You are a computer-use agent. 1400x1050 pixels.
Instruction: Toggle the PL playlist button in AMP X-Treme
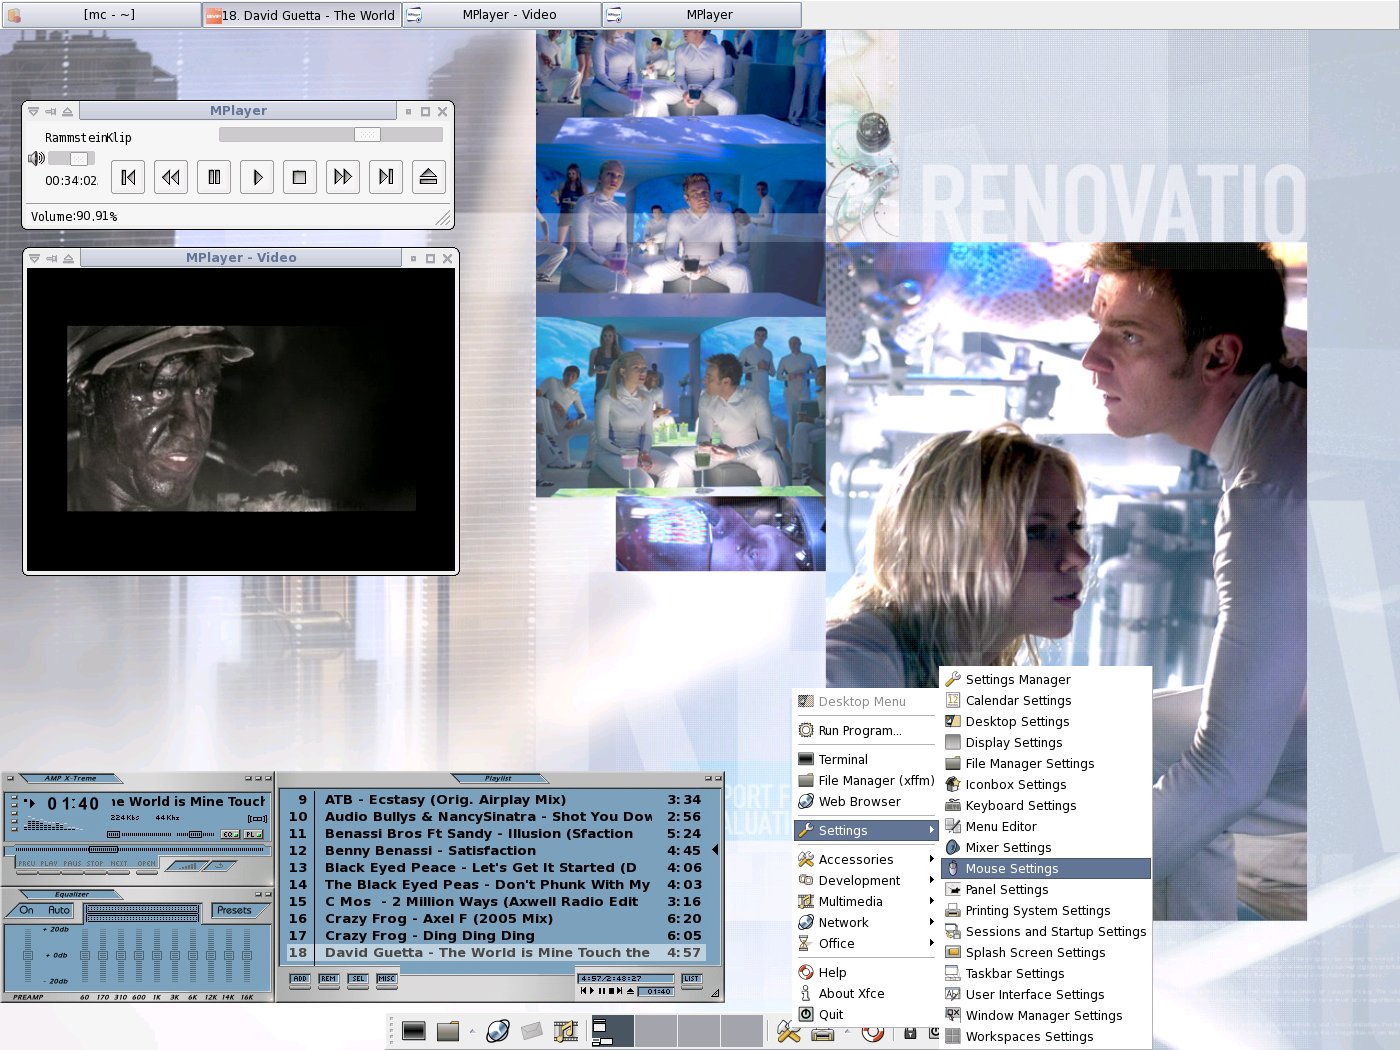[x=252, y=834]
